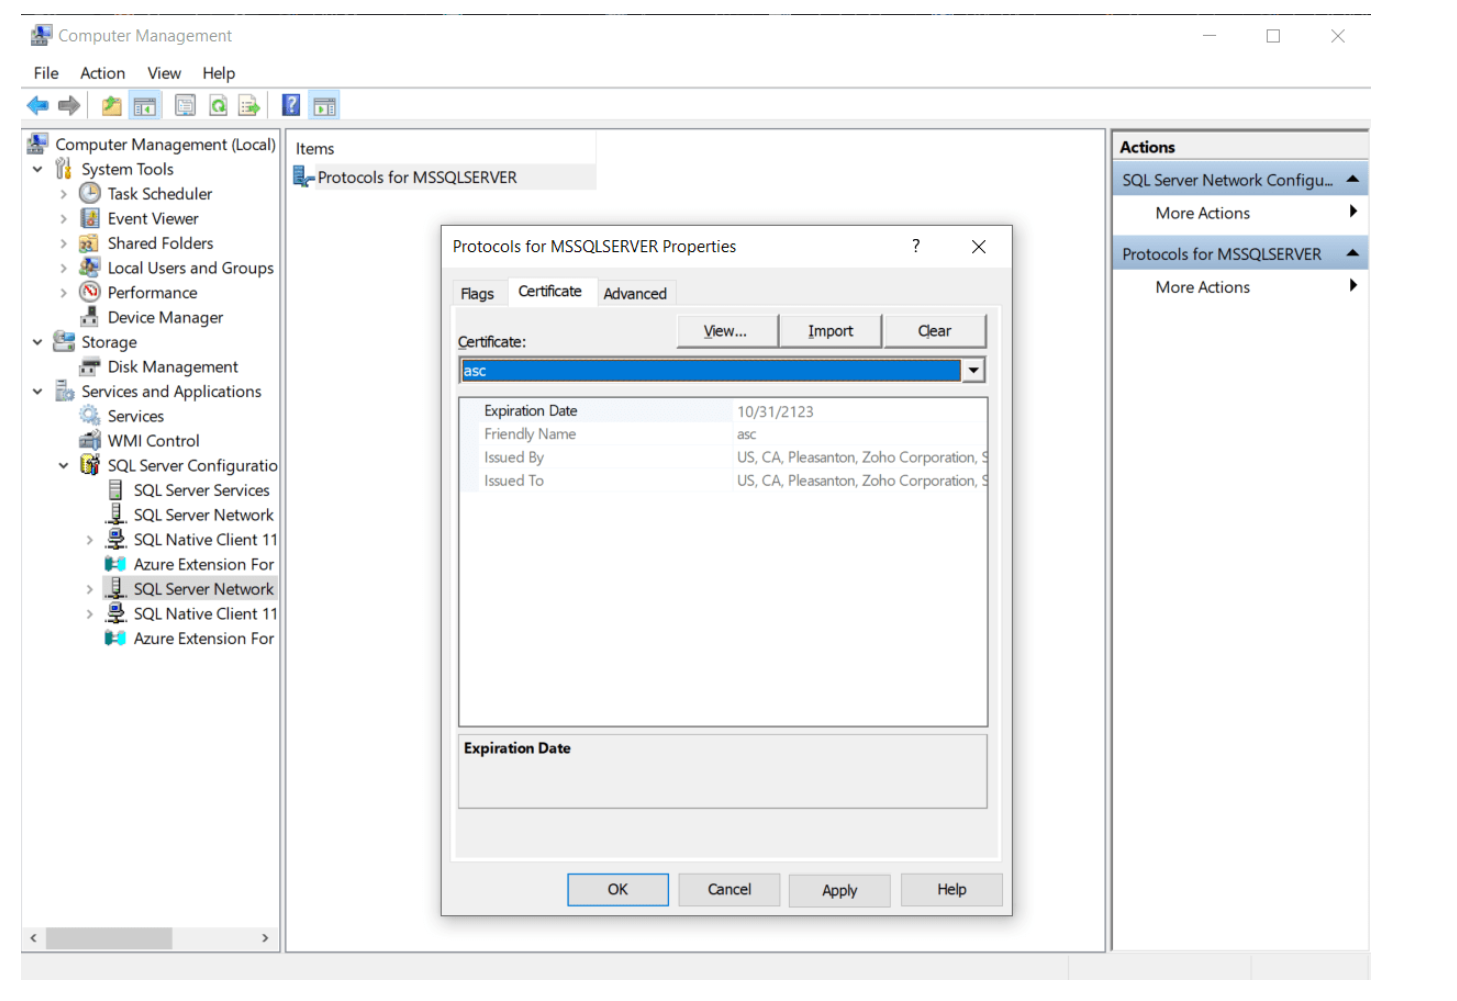1457x1001 pixels.
Task: Click the Export List toolbar icon
Action: pyautogui.click(x=249, y=105)
